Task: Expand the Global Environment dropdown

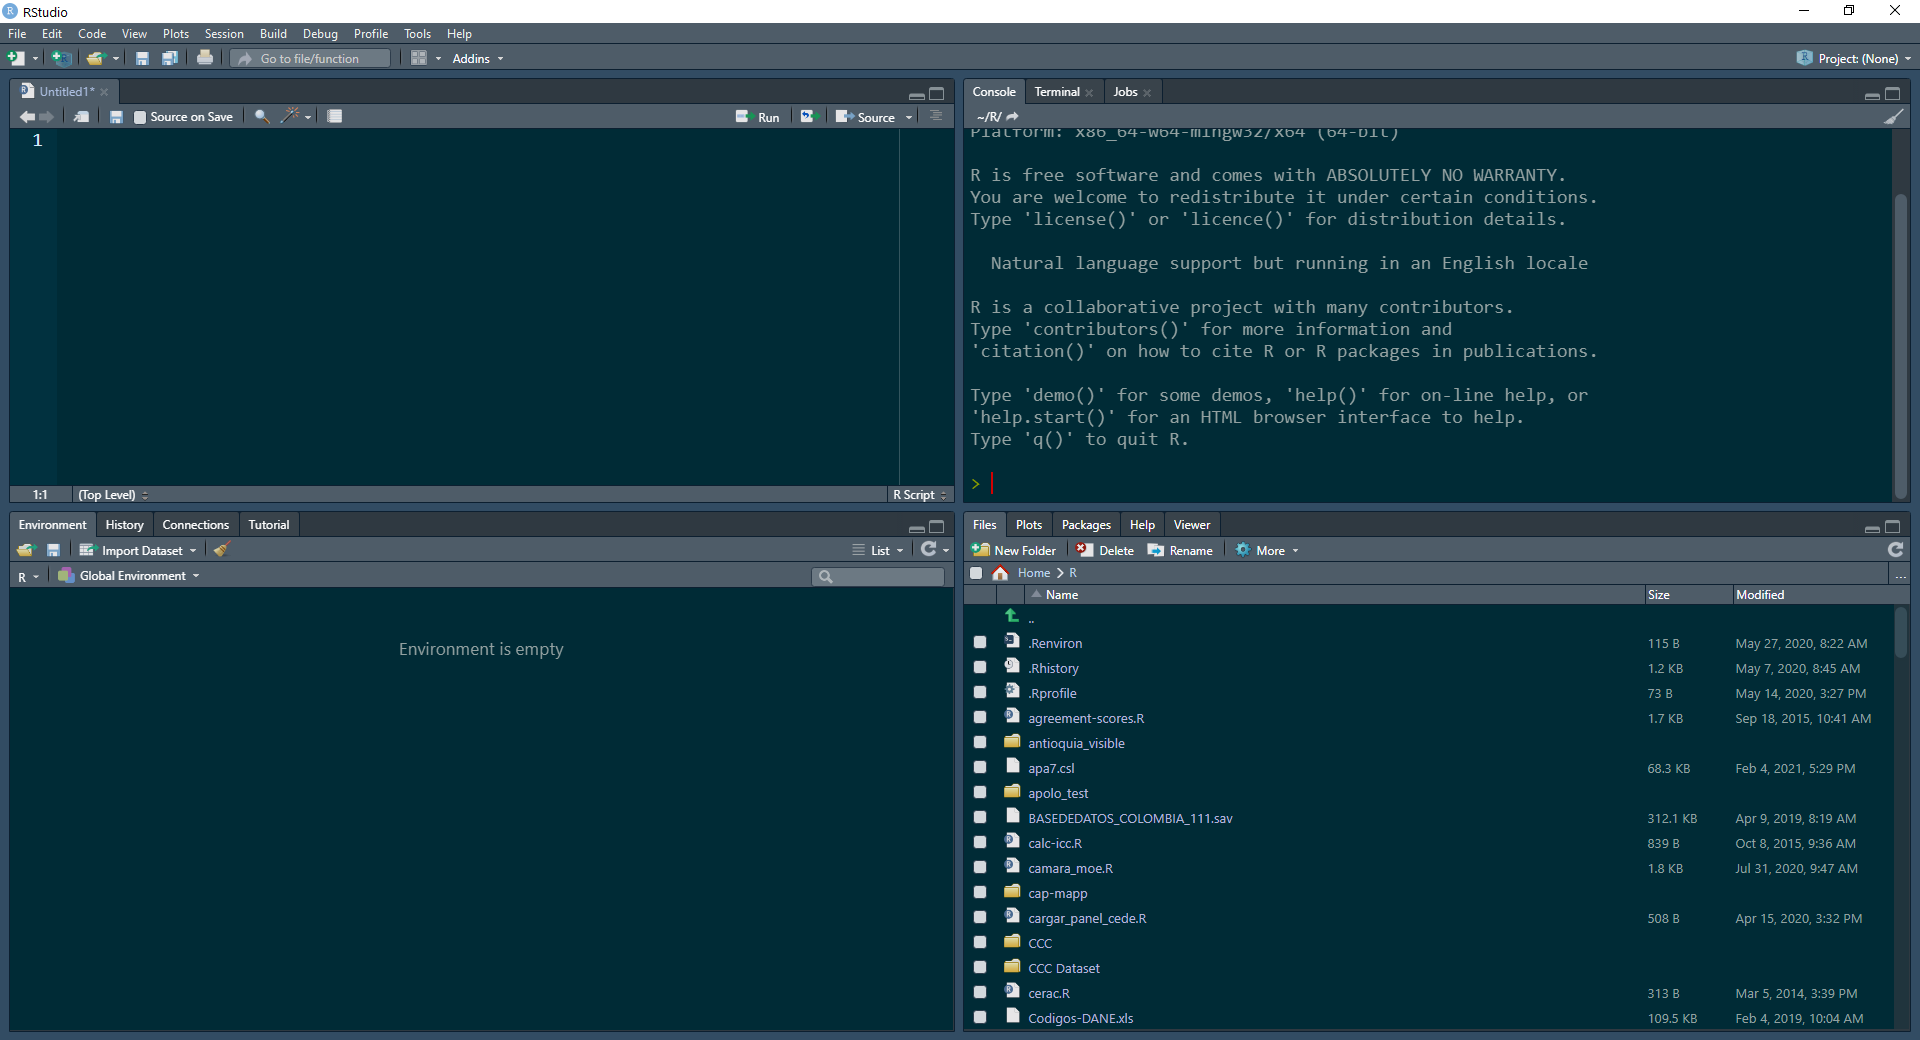Action: coord(130,576)
